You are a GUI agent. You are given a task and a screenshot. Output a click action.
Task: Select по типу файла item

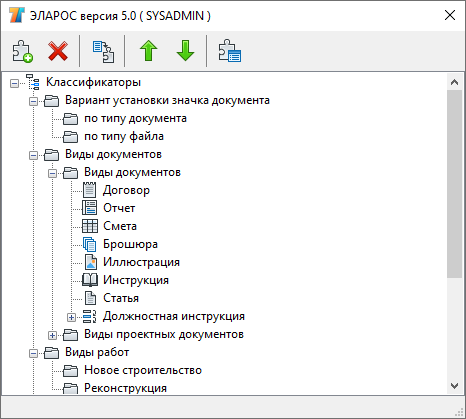(124, 136)
